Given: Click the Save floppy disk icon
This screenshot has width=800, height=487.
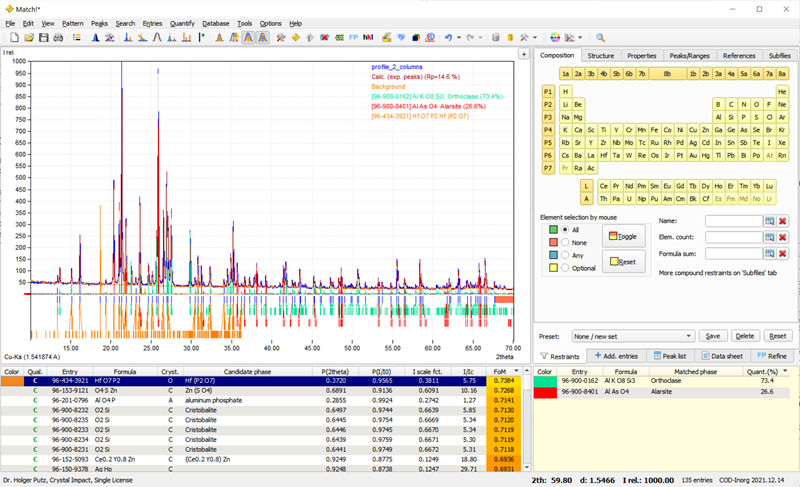Looking at the screenshot, I should tap(43, 37).
